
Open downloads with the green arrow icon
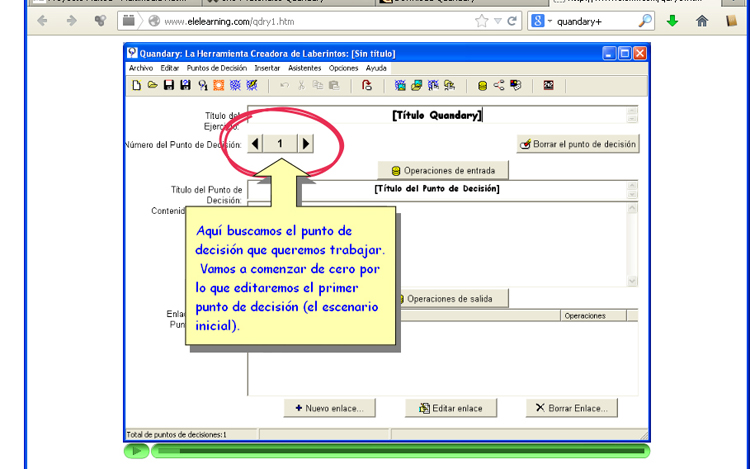673,21
